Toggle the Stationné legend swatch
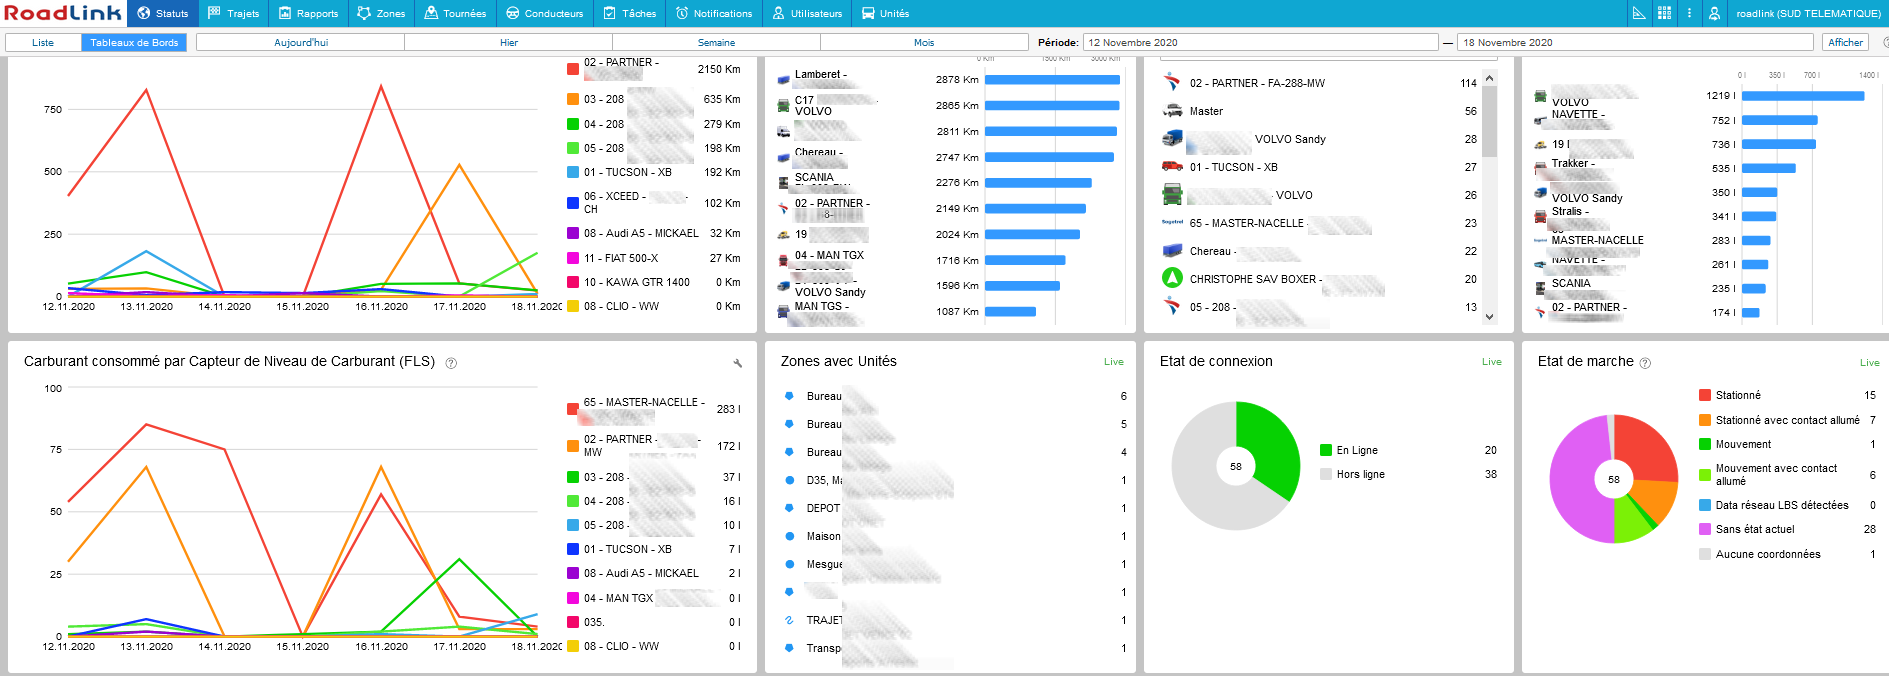 pyautogui.click(x=1705, y=395)
